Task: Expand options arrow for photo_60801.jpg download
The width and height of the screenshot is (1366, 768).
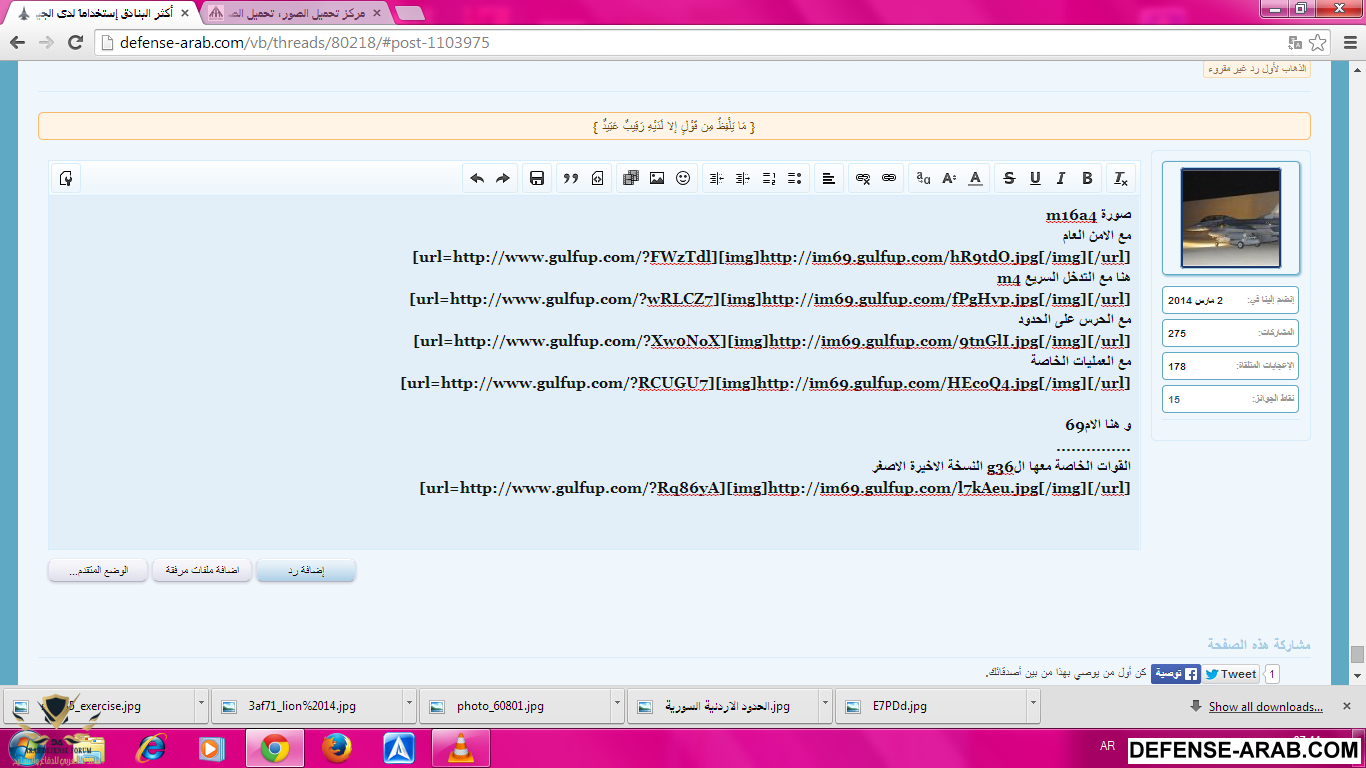Action: (617, 705)
